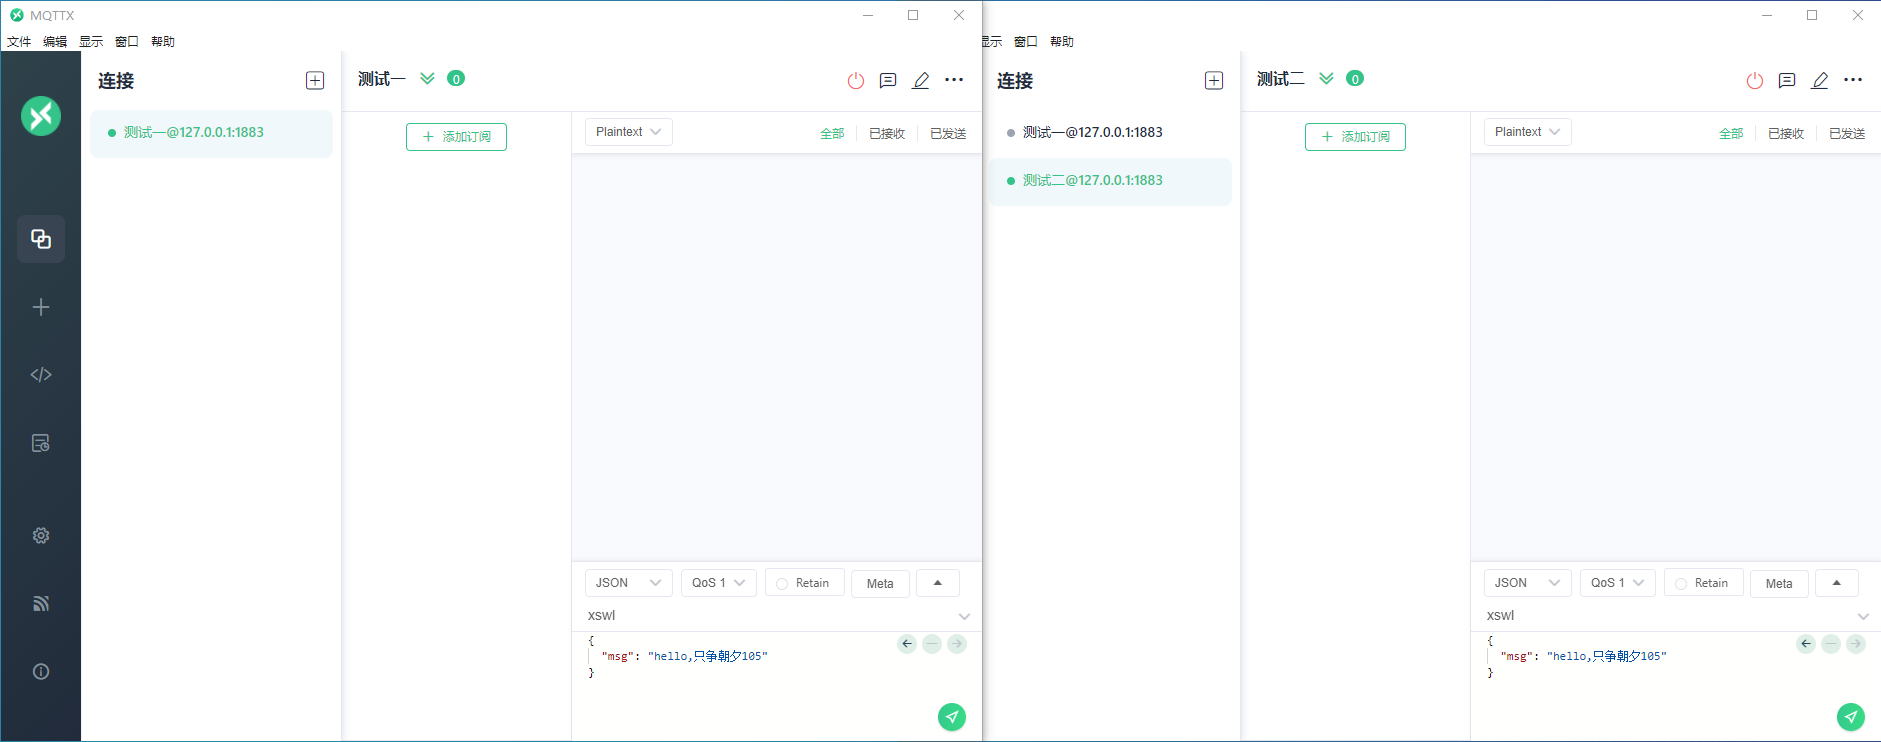The height and width of the screenshot is (742, 1881).
Task: Open Plaintext format dropdown in left window
Action: click(629, 132)
